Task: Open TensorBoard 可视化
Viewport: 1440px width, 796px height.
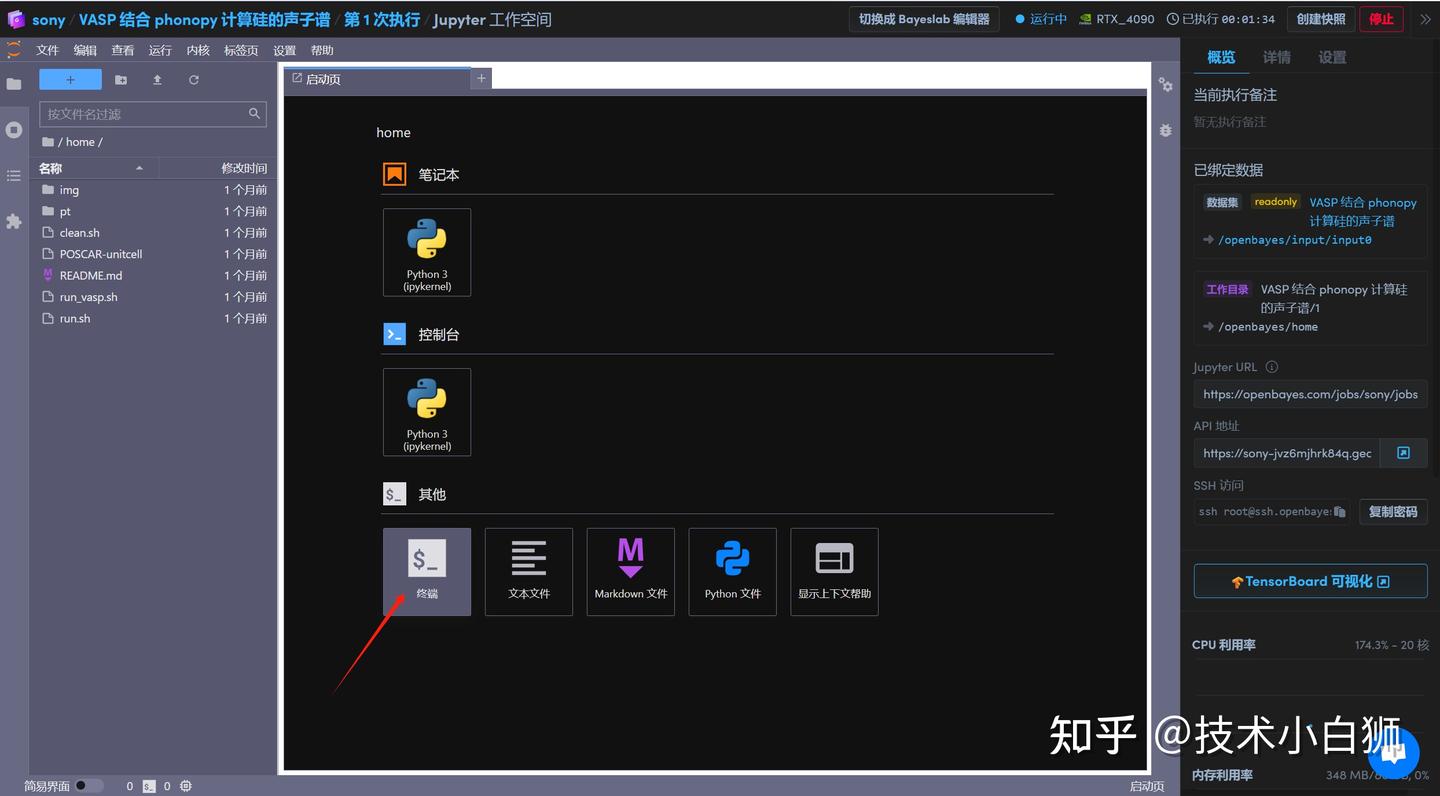Action: (x=1310, y=580)
